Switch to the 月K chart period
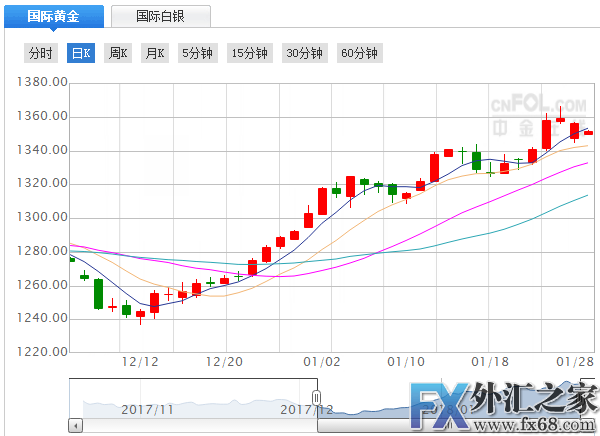The image size is (600, 436). click(155, 53)
